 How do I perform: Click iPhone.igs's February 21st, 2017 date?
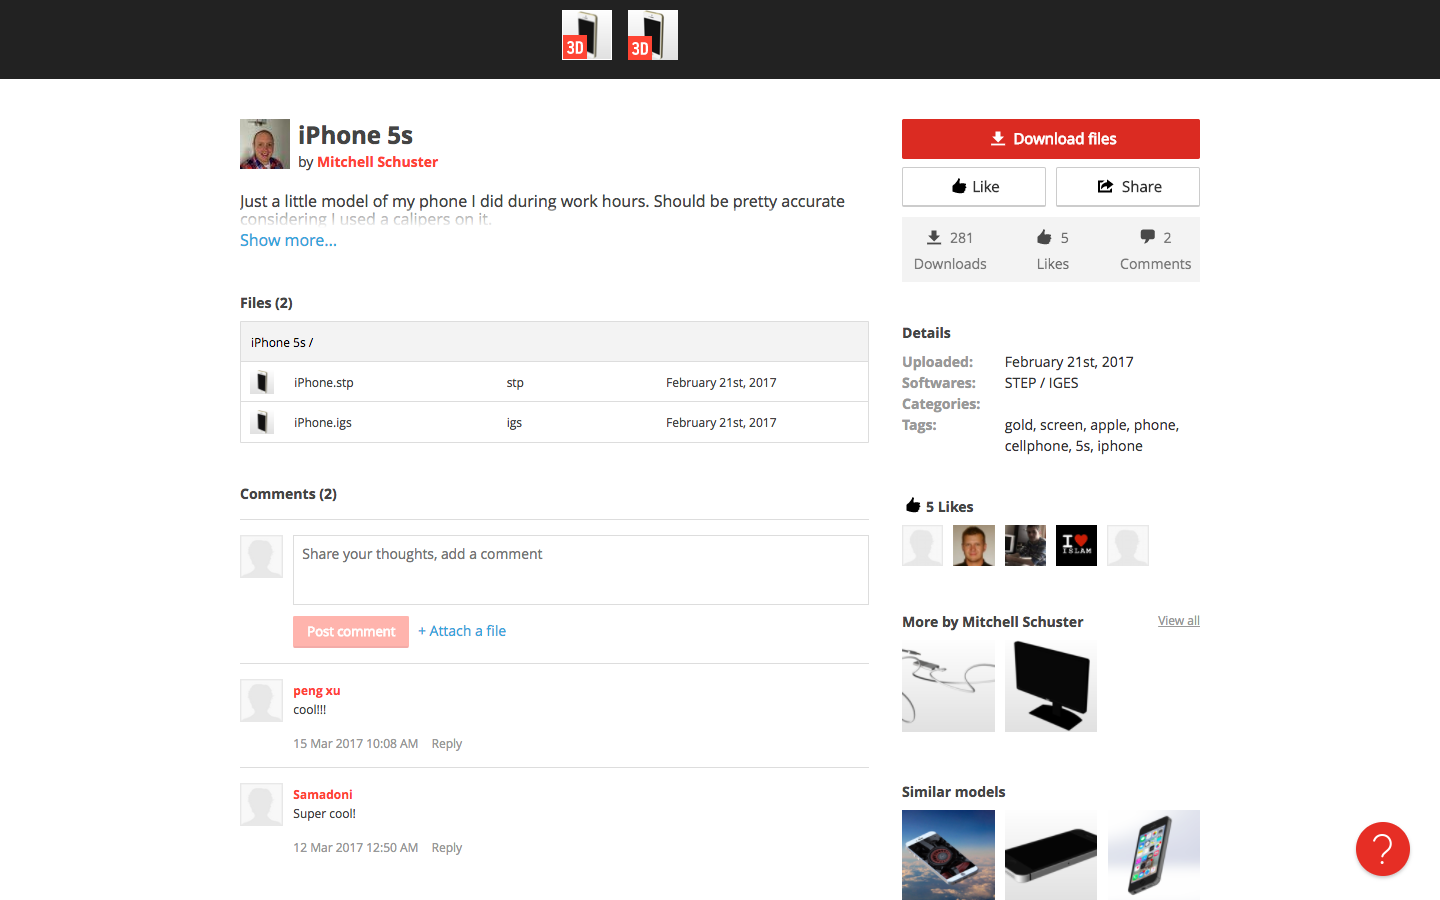click(x=721, y=422)
